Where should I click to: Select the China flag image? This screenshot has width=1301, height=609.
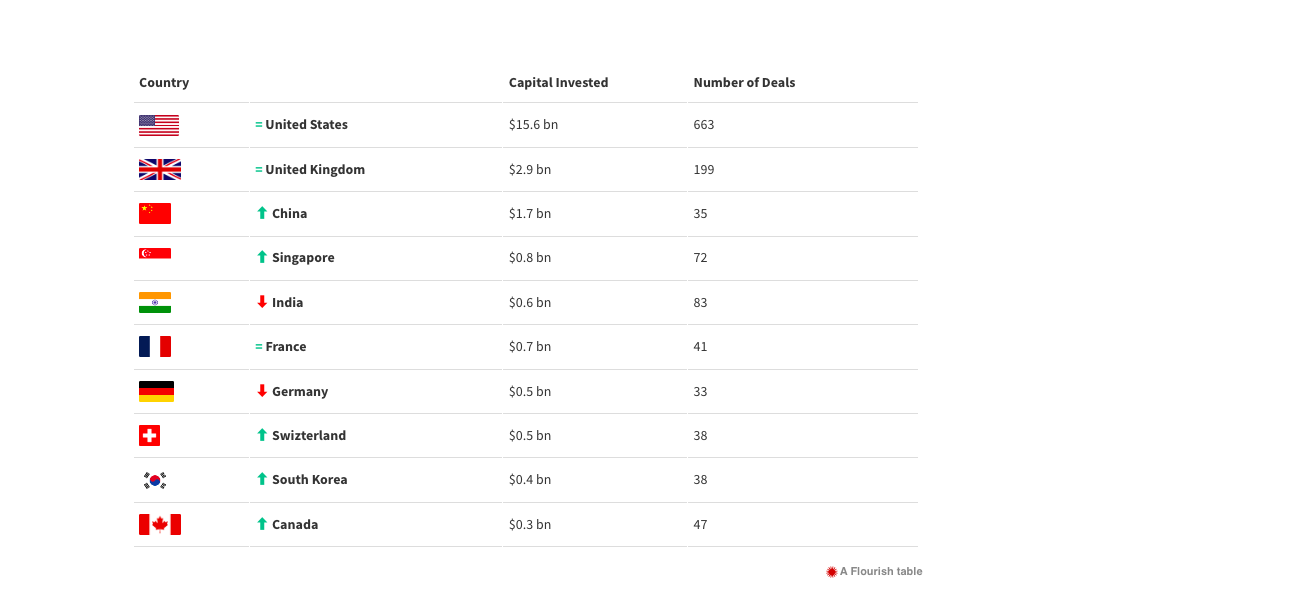[x=155, y=214]
